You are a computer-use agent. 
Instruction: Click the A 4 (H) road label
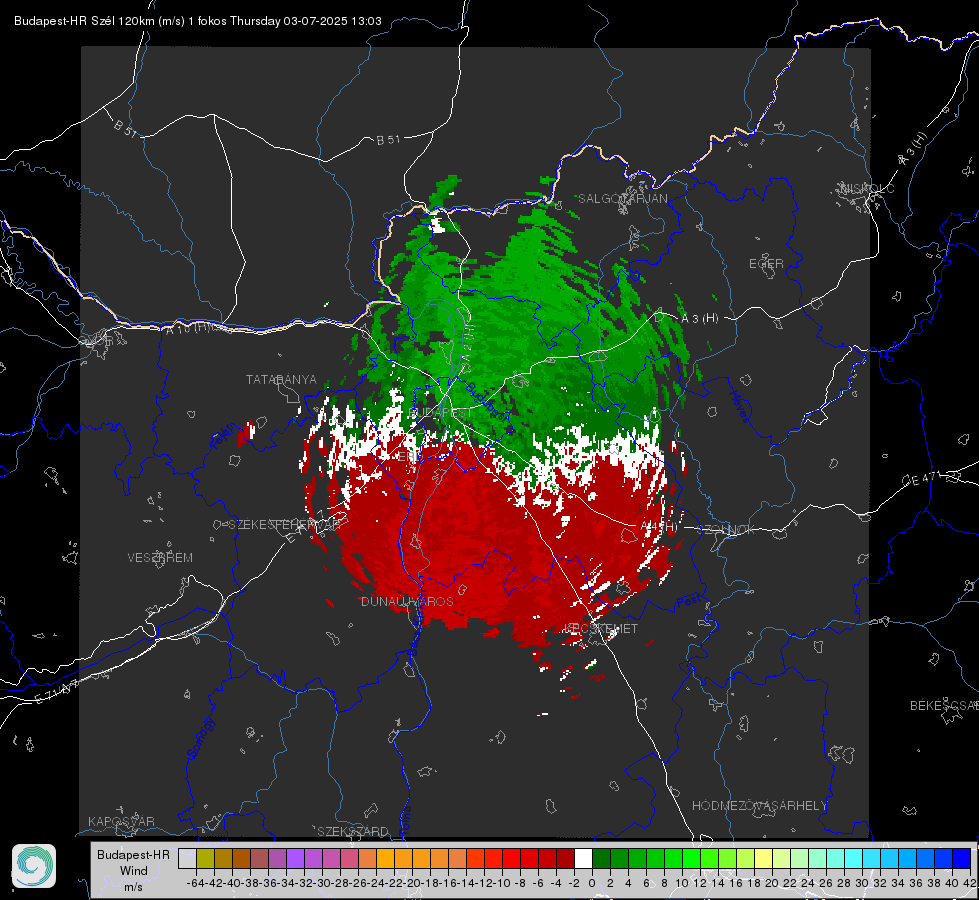[658, 527]
